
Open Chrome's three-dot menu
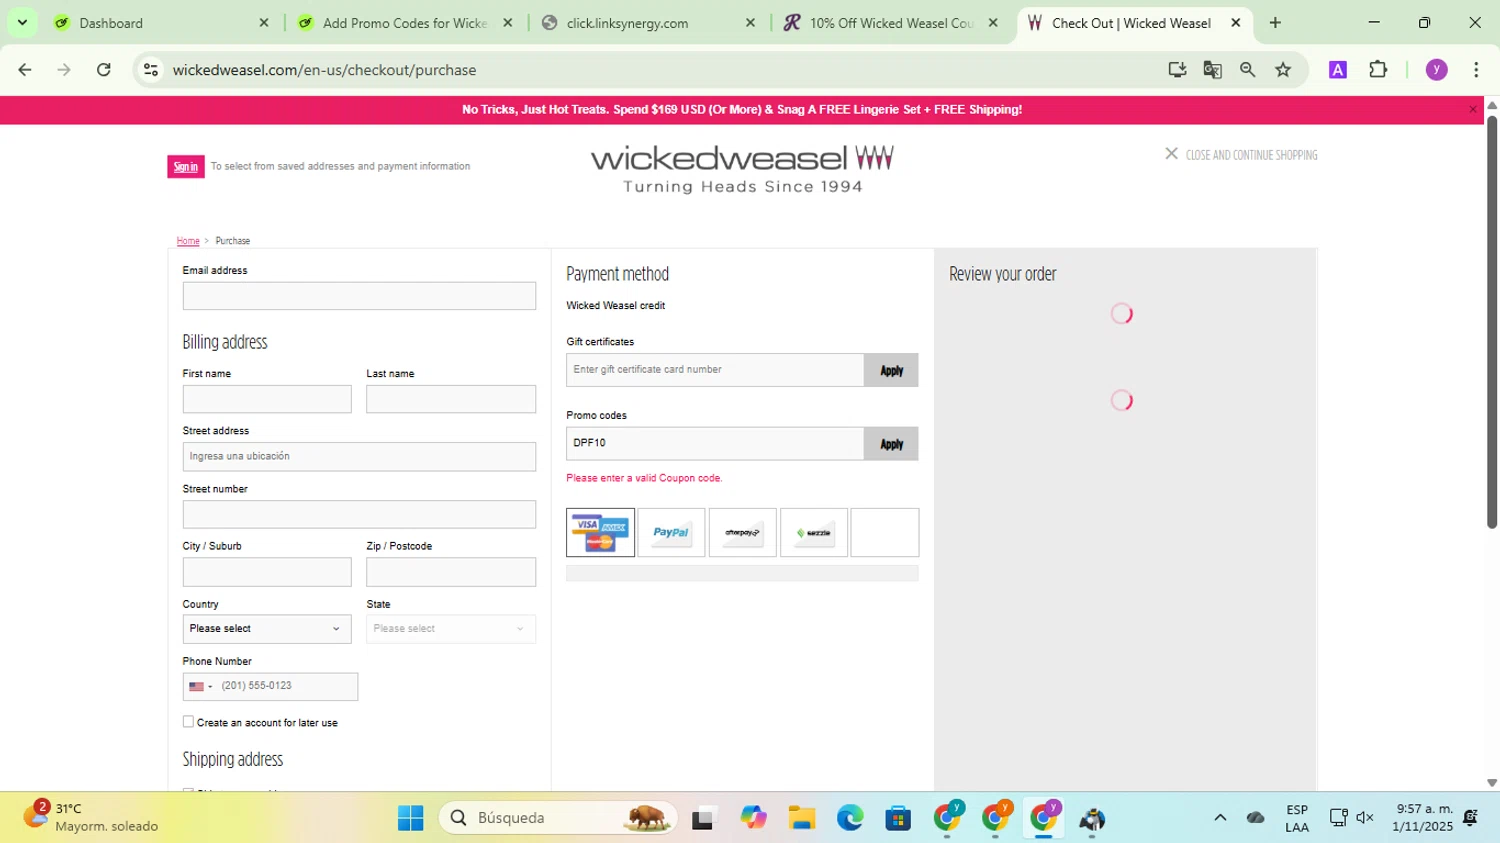(x=1476, y=70)
